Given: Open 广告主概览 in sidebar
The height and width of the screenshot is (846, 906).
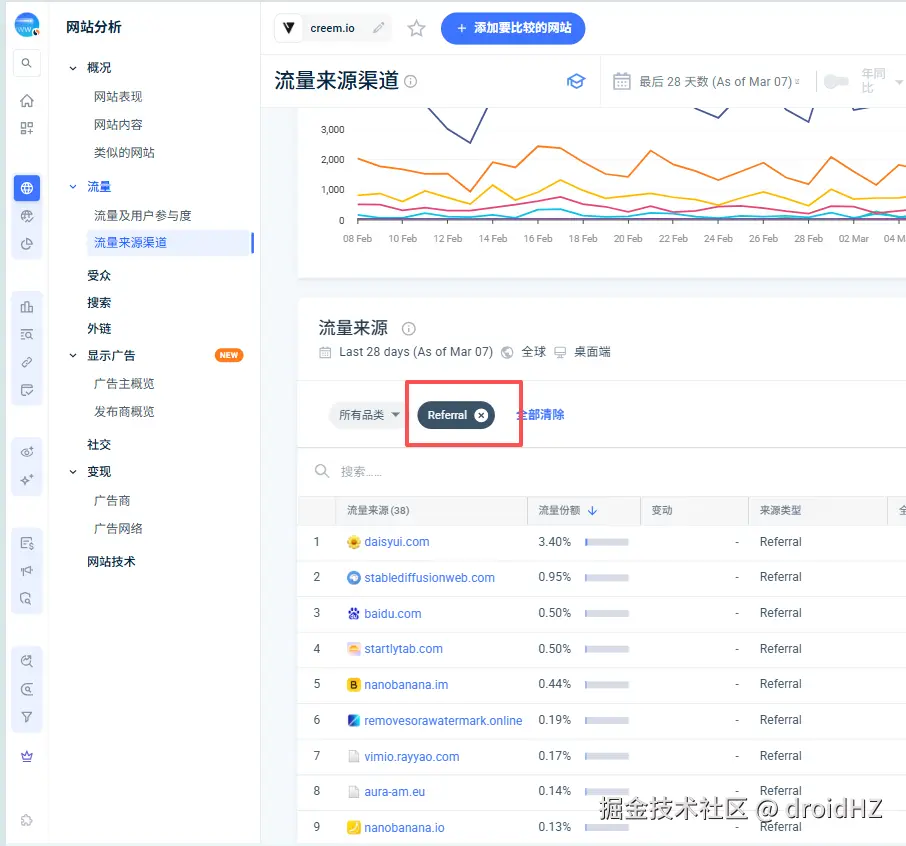Looking at the screenshot, I should point(124,384).
